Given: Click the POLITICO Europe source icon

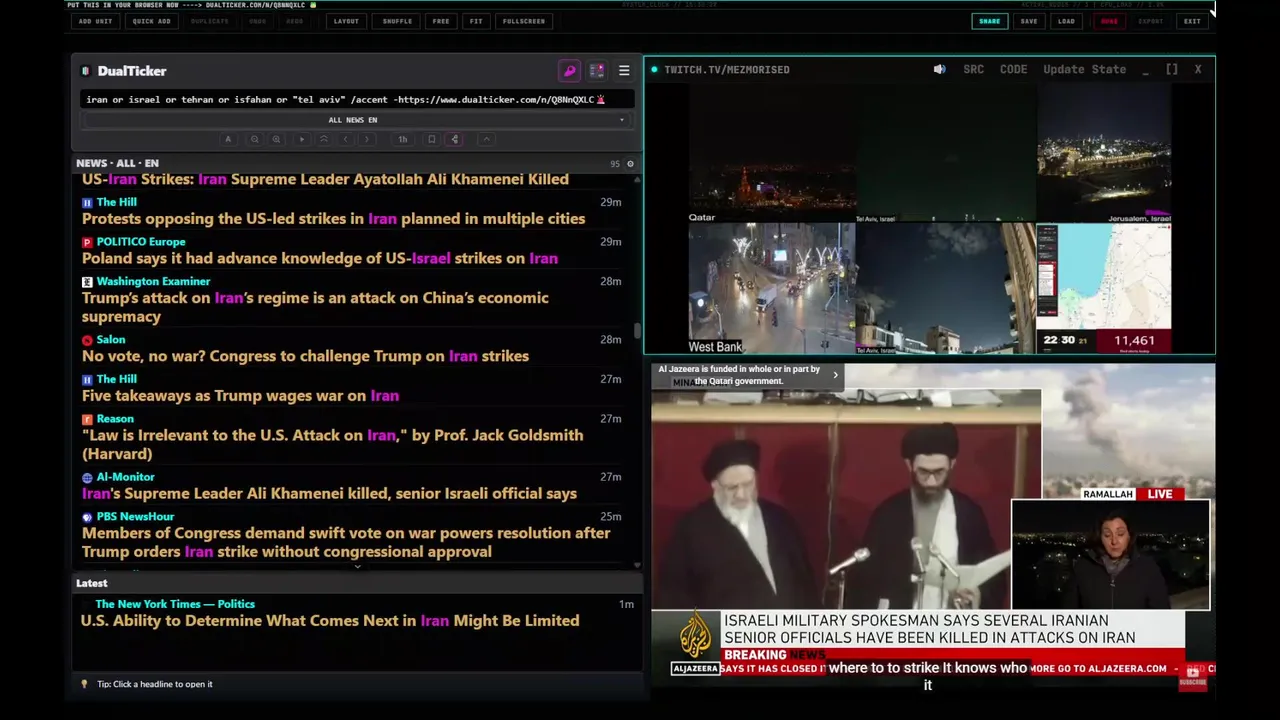Looking at the screenshot, I should pyautogui.click(x=87, y=242).
